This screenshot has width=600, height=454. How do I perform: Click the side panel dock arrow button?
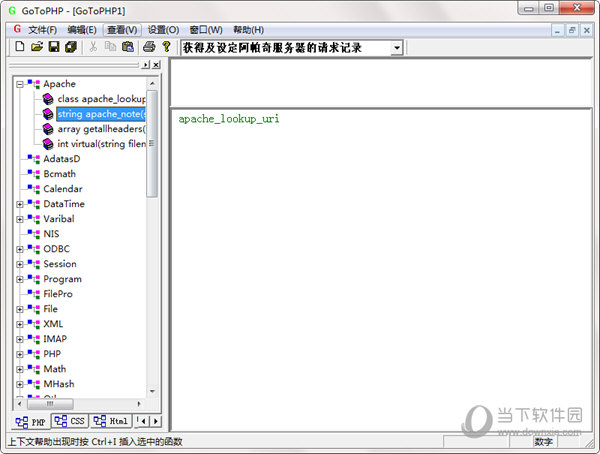pos(145,65)
